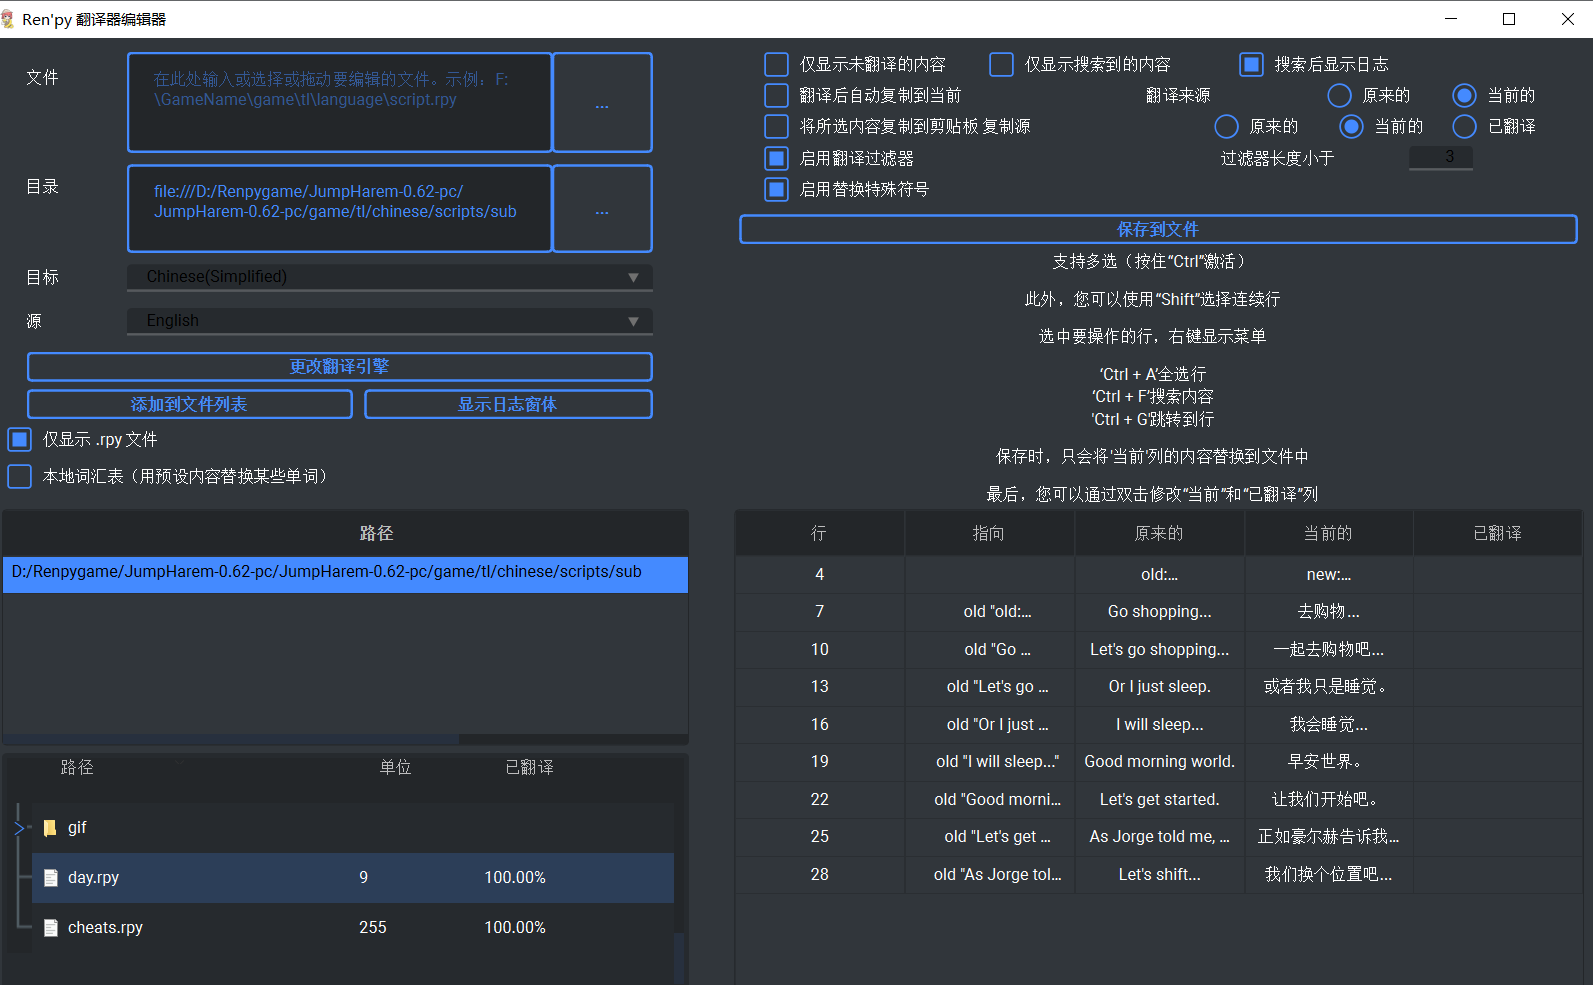The height and width of the screenshot is (985, 1593).
Task: Click the 行 column header
Action: (x=819, y=533)
